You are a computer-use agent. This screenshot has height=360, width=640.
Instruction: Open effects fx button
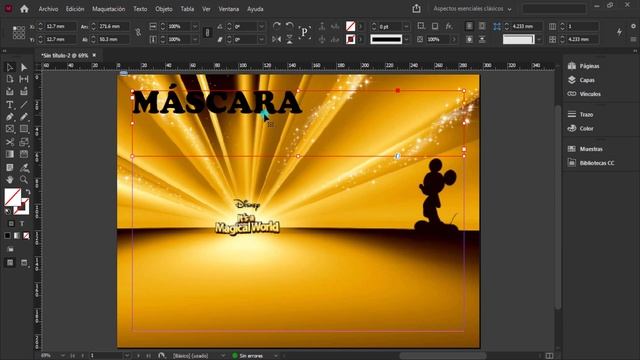pyautogui.click(x=449, y=26)
